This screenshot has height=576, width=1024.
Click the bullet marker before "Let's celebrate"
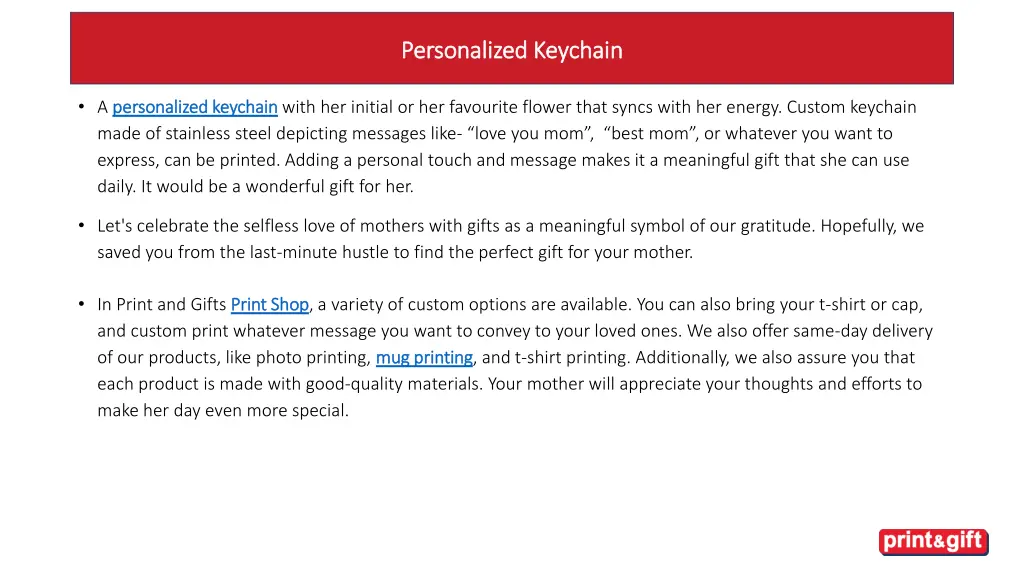tap(80, 226)
